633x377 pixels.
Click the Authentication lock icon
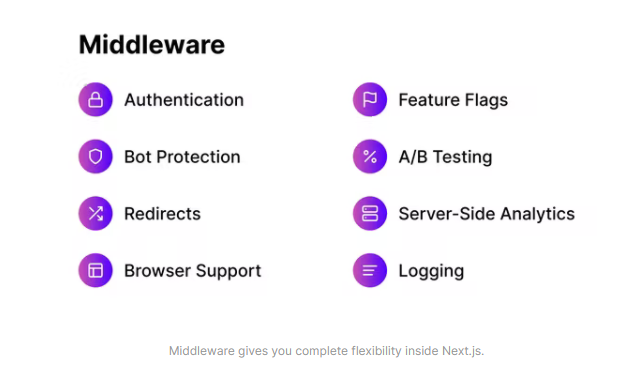click(x=95, y=100)
